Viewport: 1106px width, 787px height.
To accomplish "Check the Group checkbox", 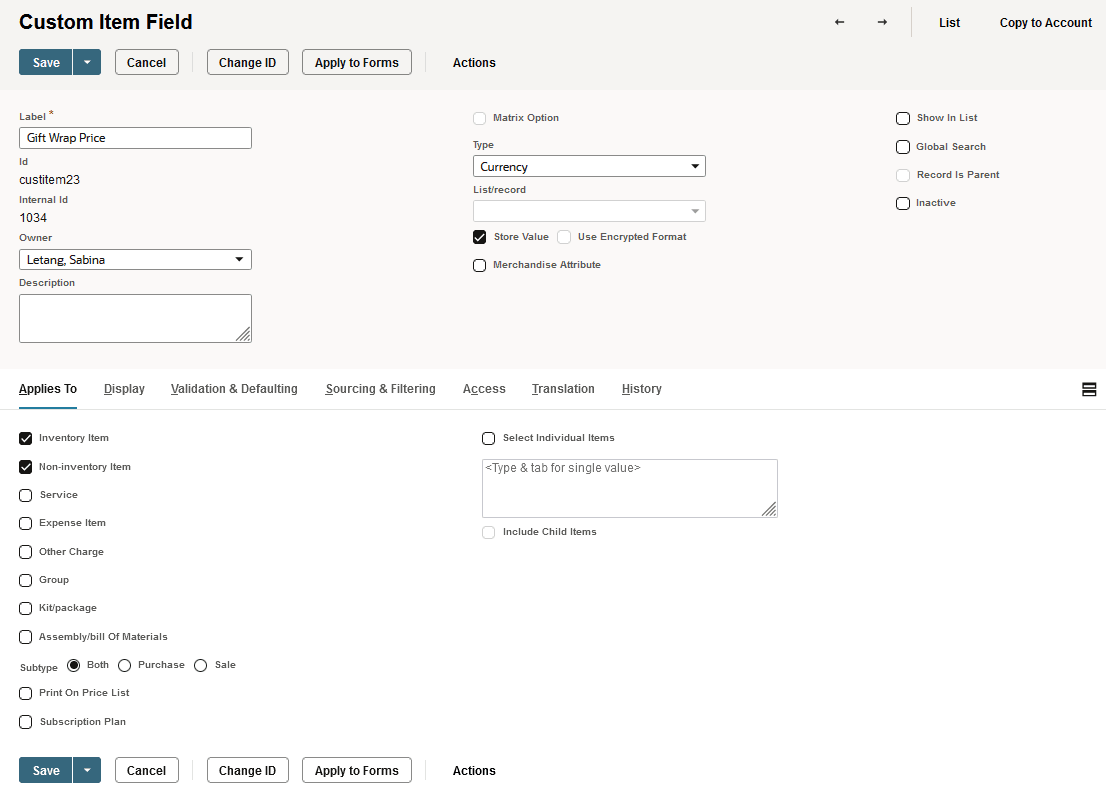I will [x=25, y=580].
